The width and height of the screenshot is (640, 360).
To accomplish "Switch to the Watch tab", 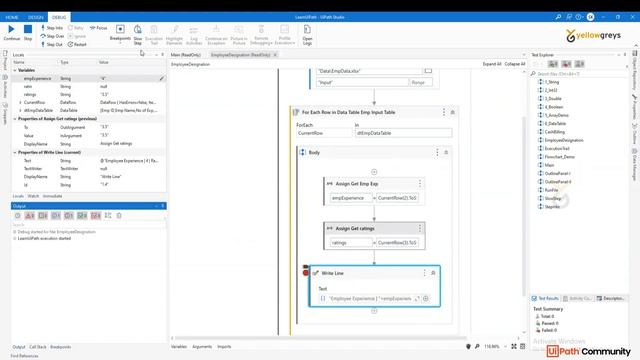I will 33,196.
